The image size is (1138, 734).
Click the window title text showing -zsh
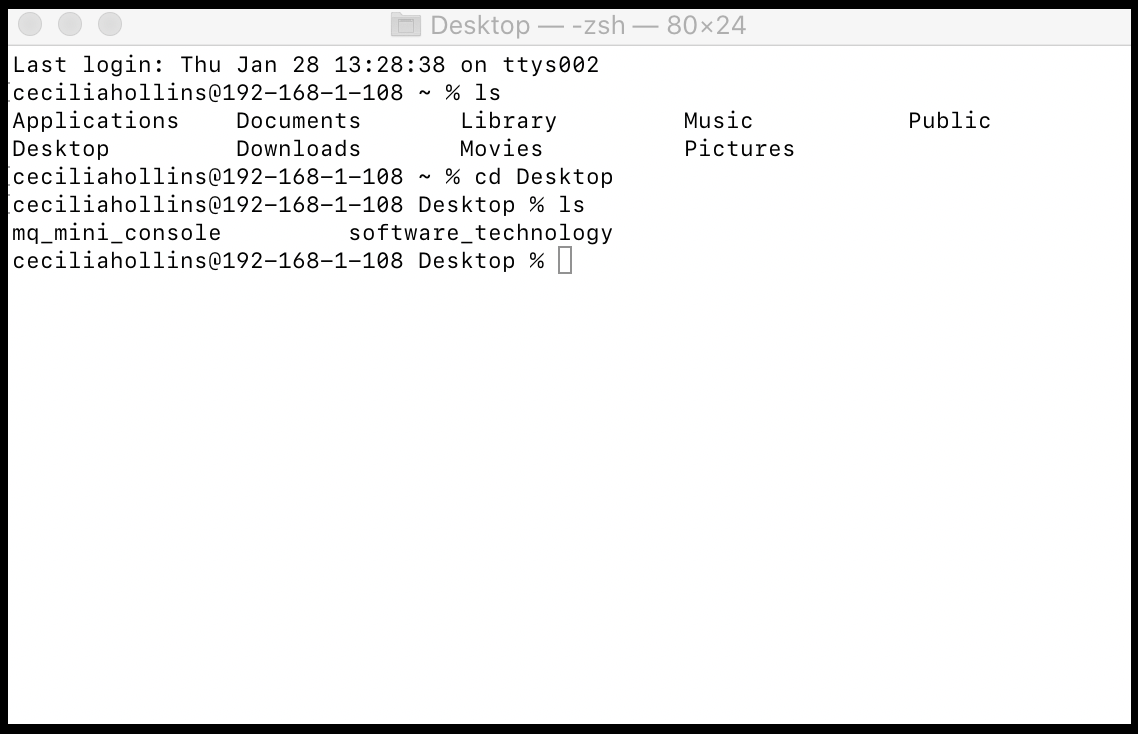[599, 25]
